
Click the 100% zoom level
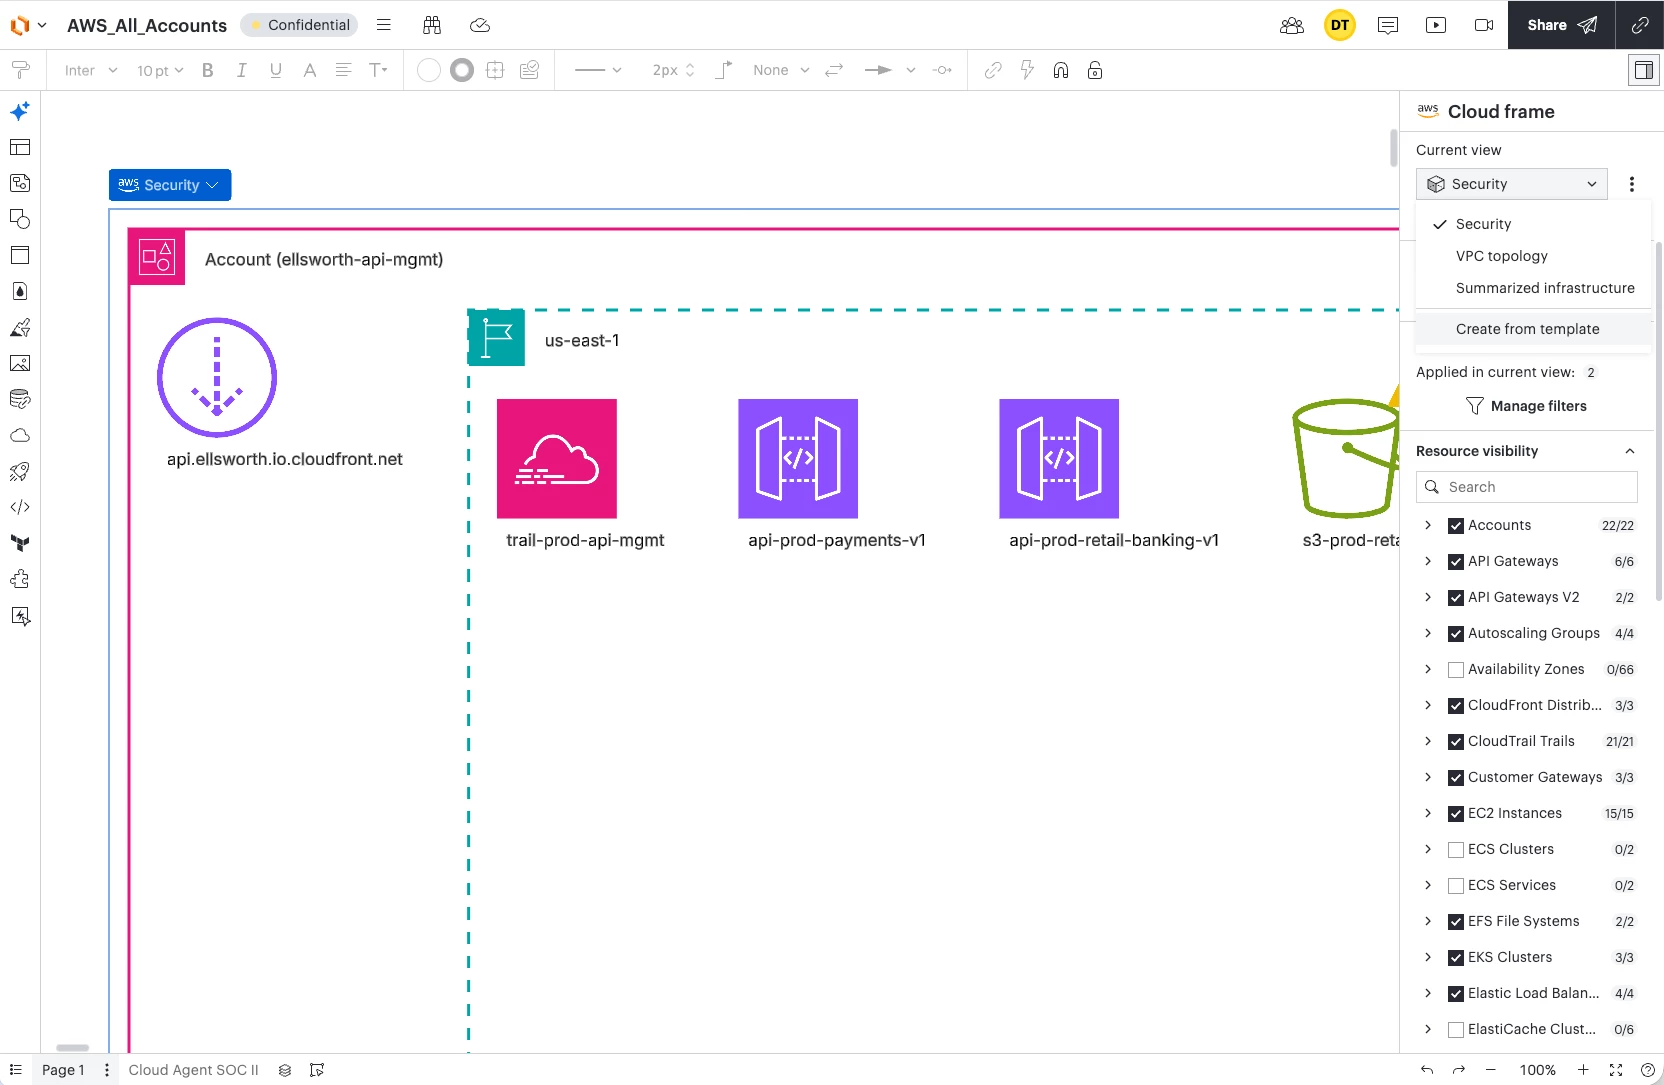[1537, 1070]
